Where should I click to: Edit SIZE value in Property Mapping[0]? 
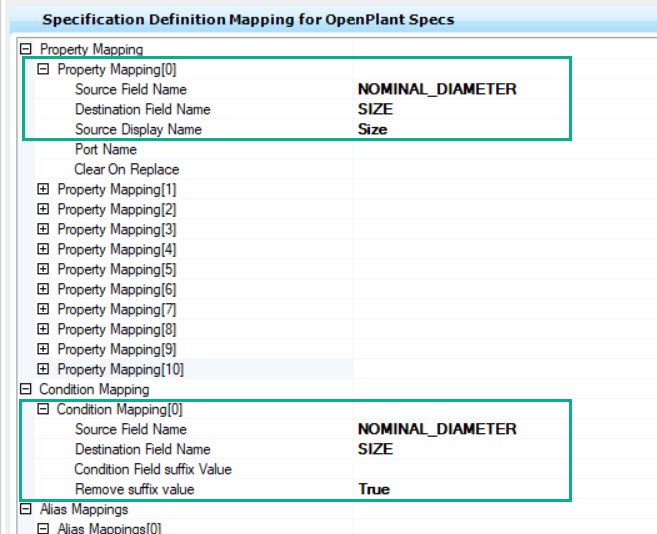point(375,109)
